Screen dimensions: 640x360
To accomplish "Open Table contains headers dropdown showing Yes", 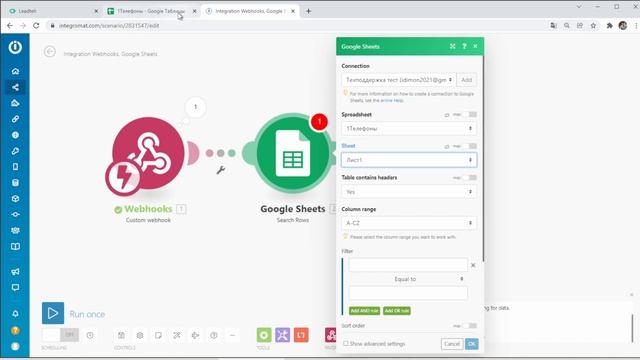I will [409, 191].
